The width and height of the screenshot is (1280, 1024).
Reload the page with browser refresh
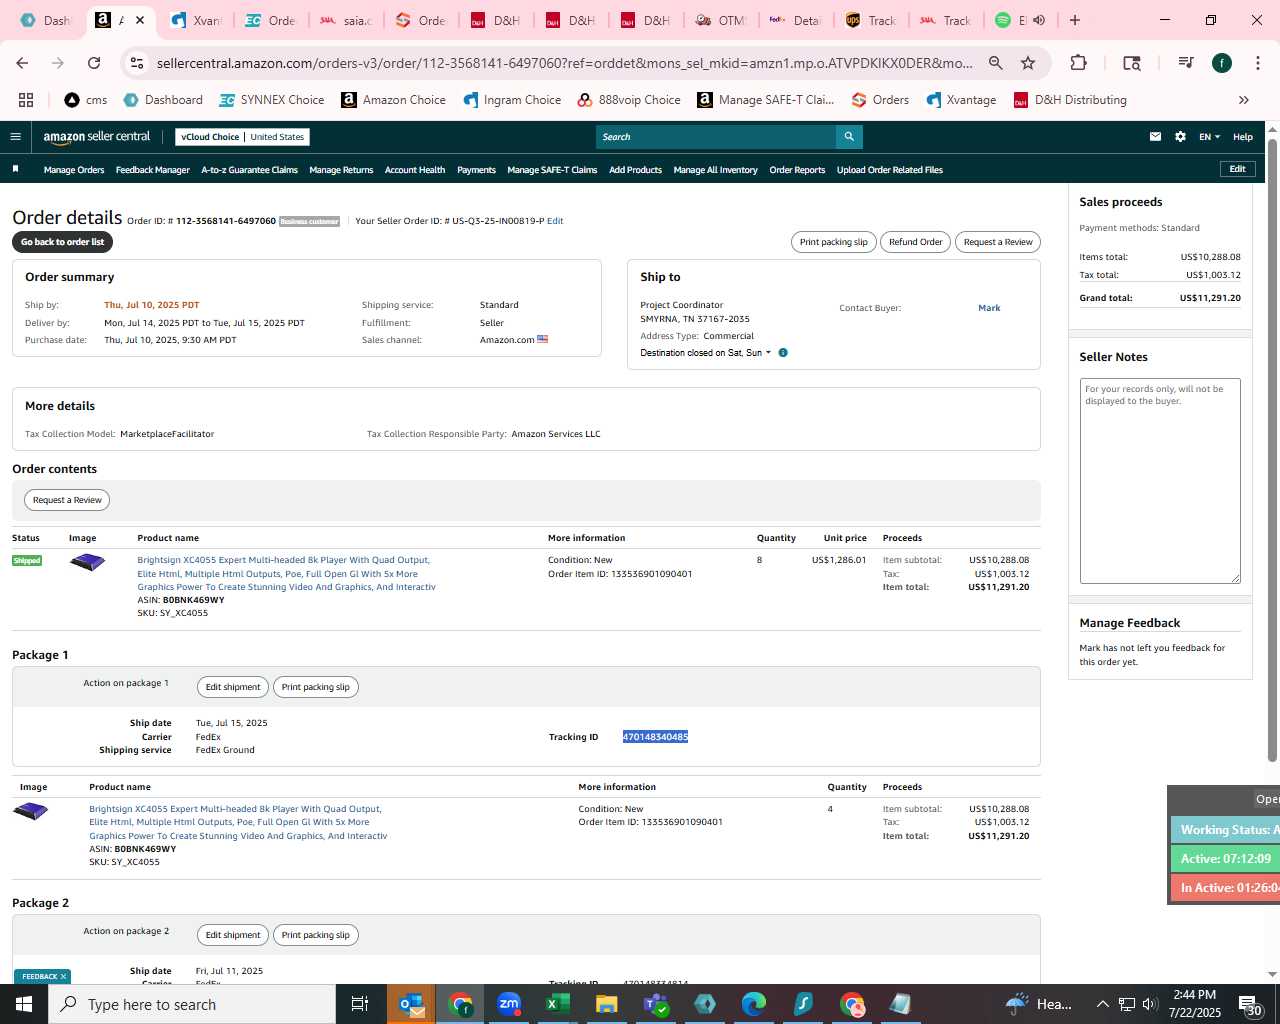point(94,63)
